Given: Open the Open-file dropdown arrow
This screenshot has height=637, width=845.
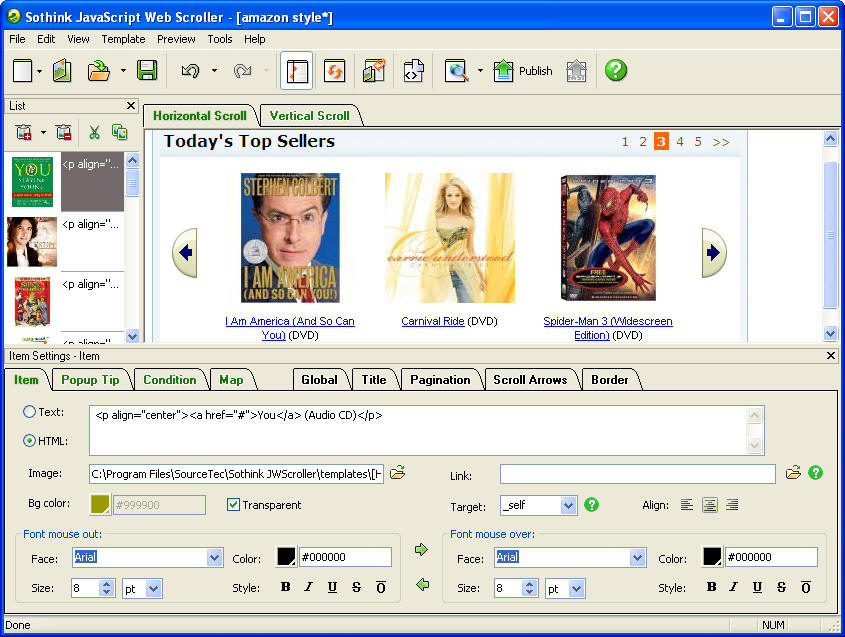Looking at the screenshot, I should pyautogui.click(x=123, y=71).
